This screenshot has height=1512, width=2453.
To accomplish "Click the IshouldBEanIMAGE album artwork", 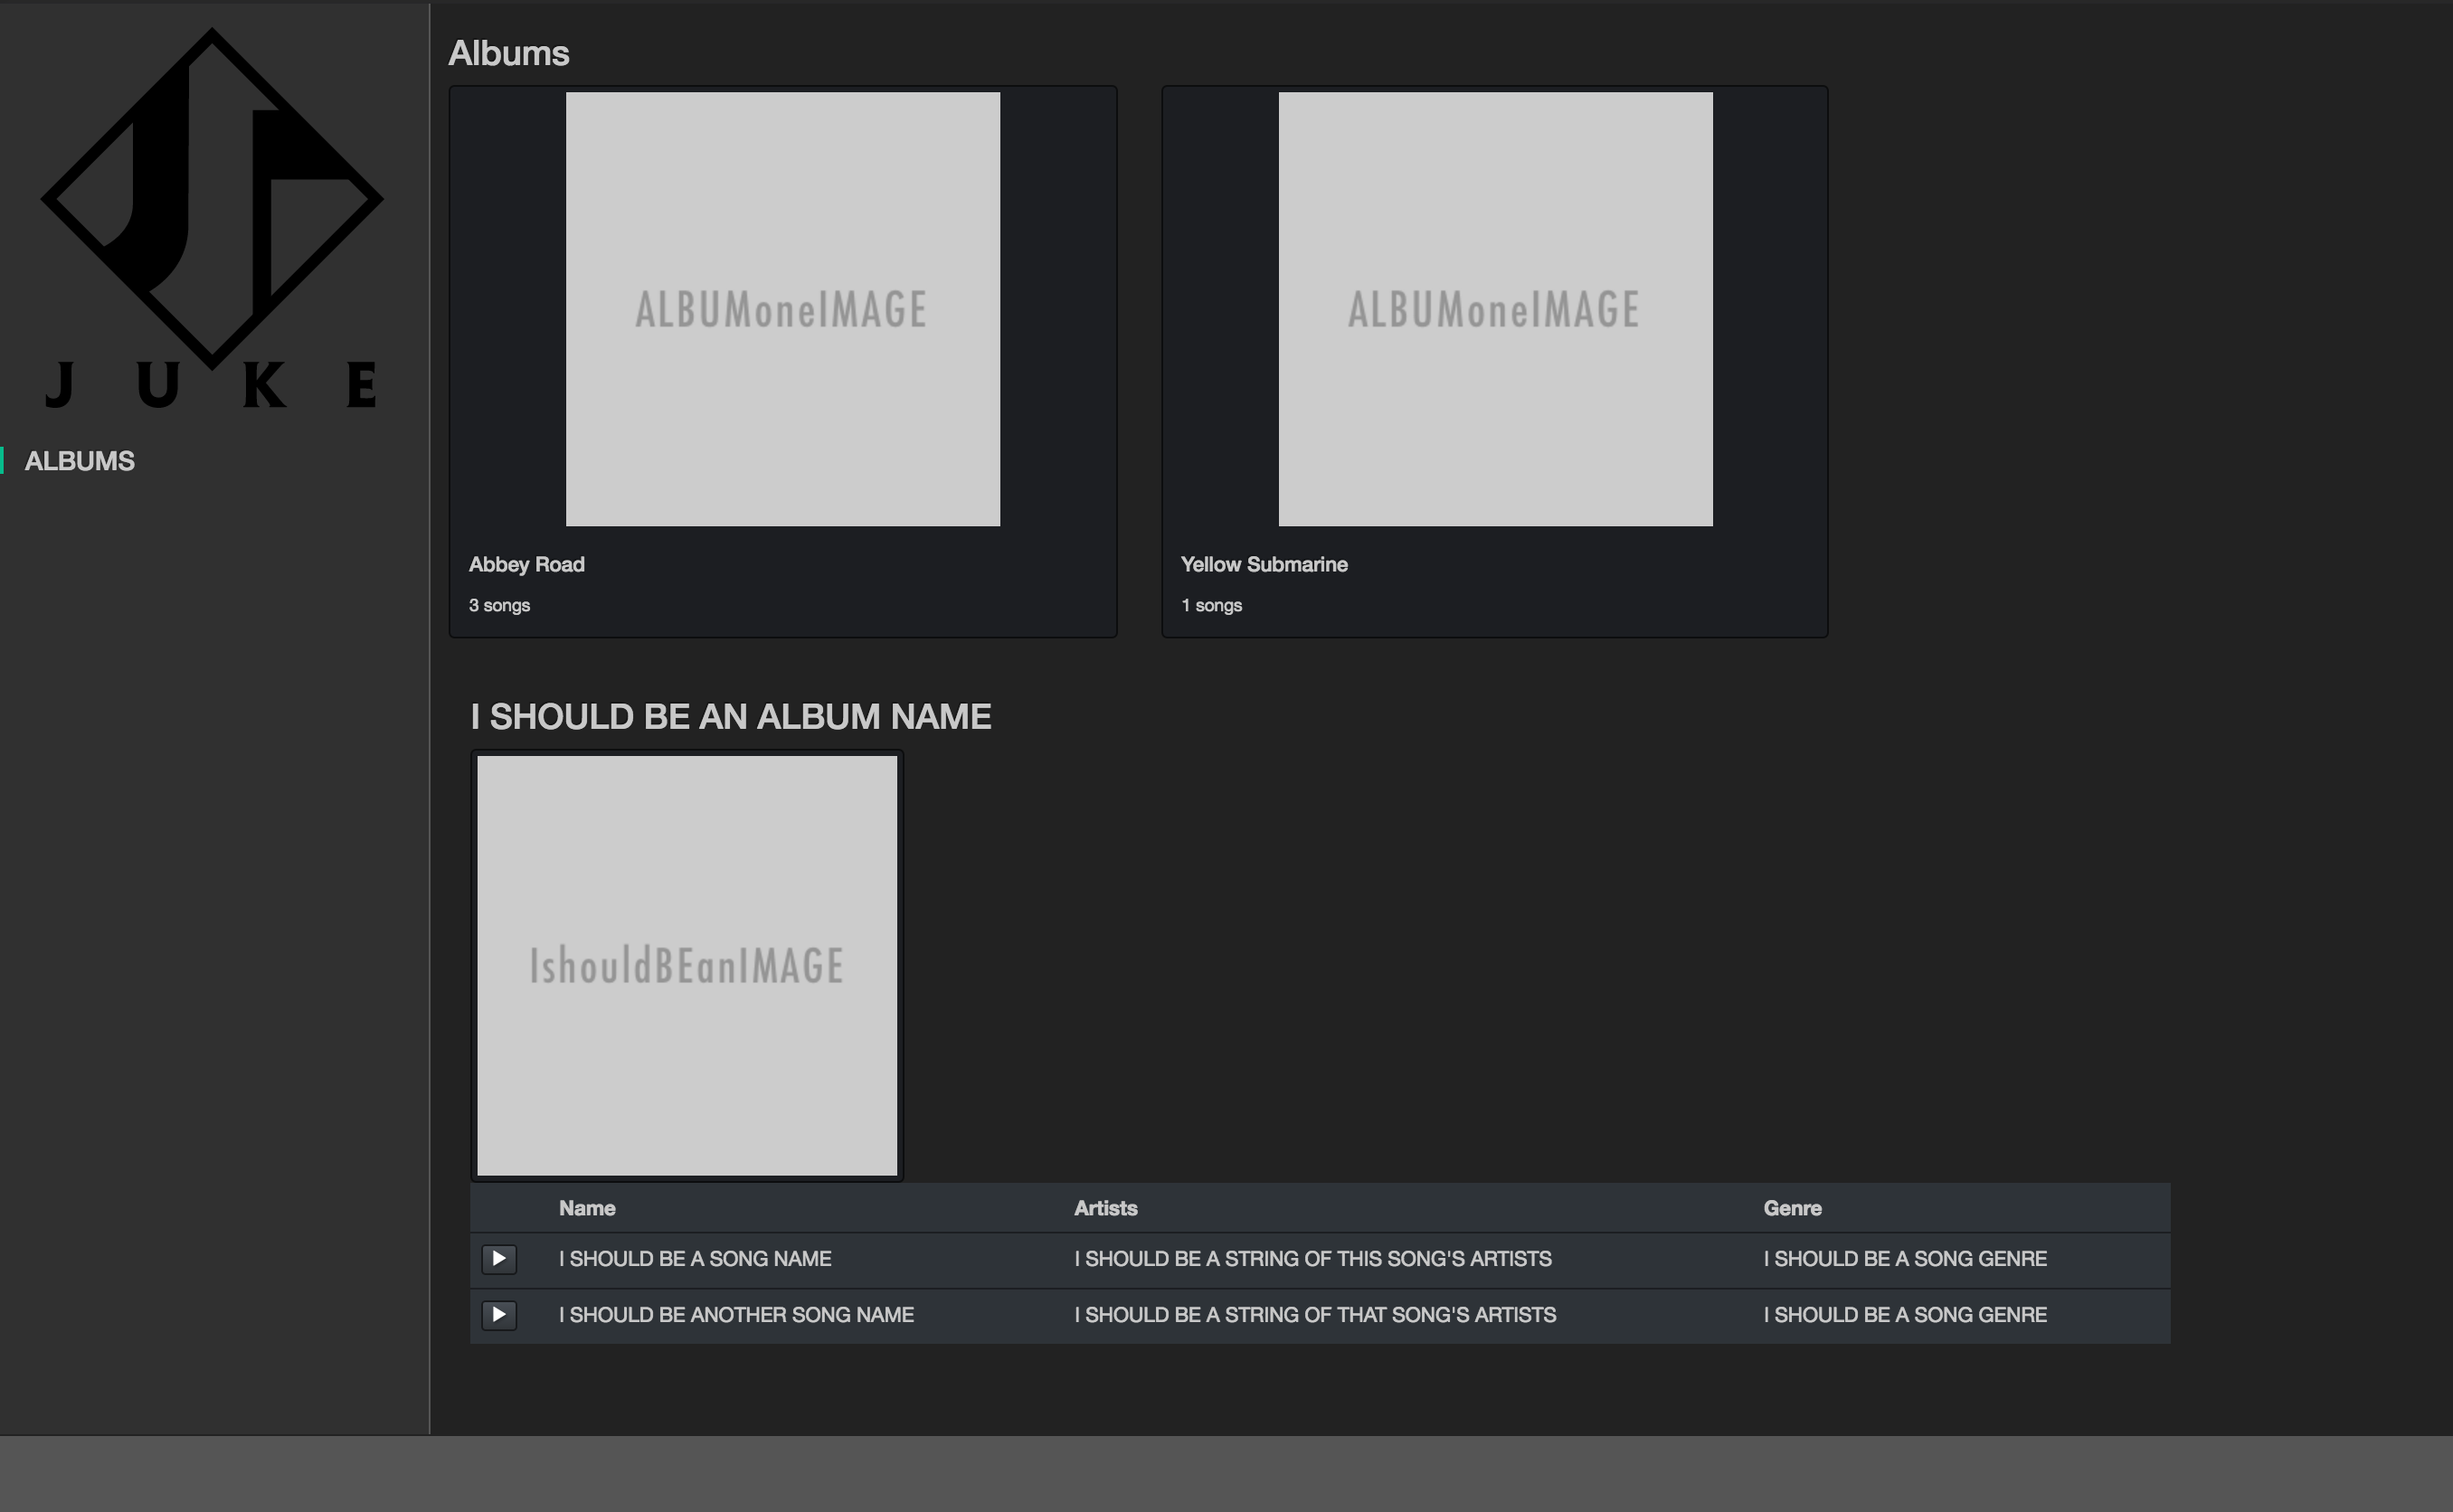I will pos(687,965).
